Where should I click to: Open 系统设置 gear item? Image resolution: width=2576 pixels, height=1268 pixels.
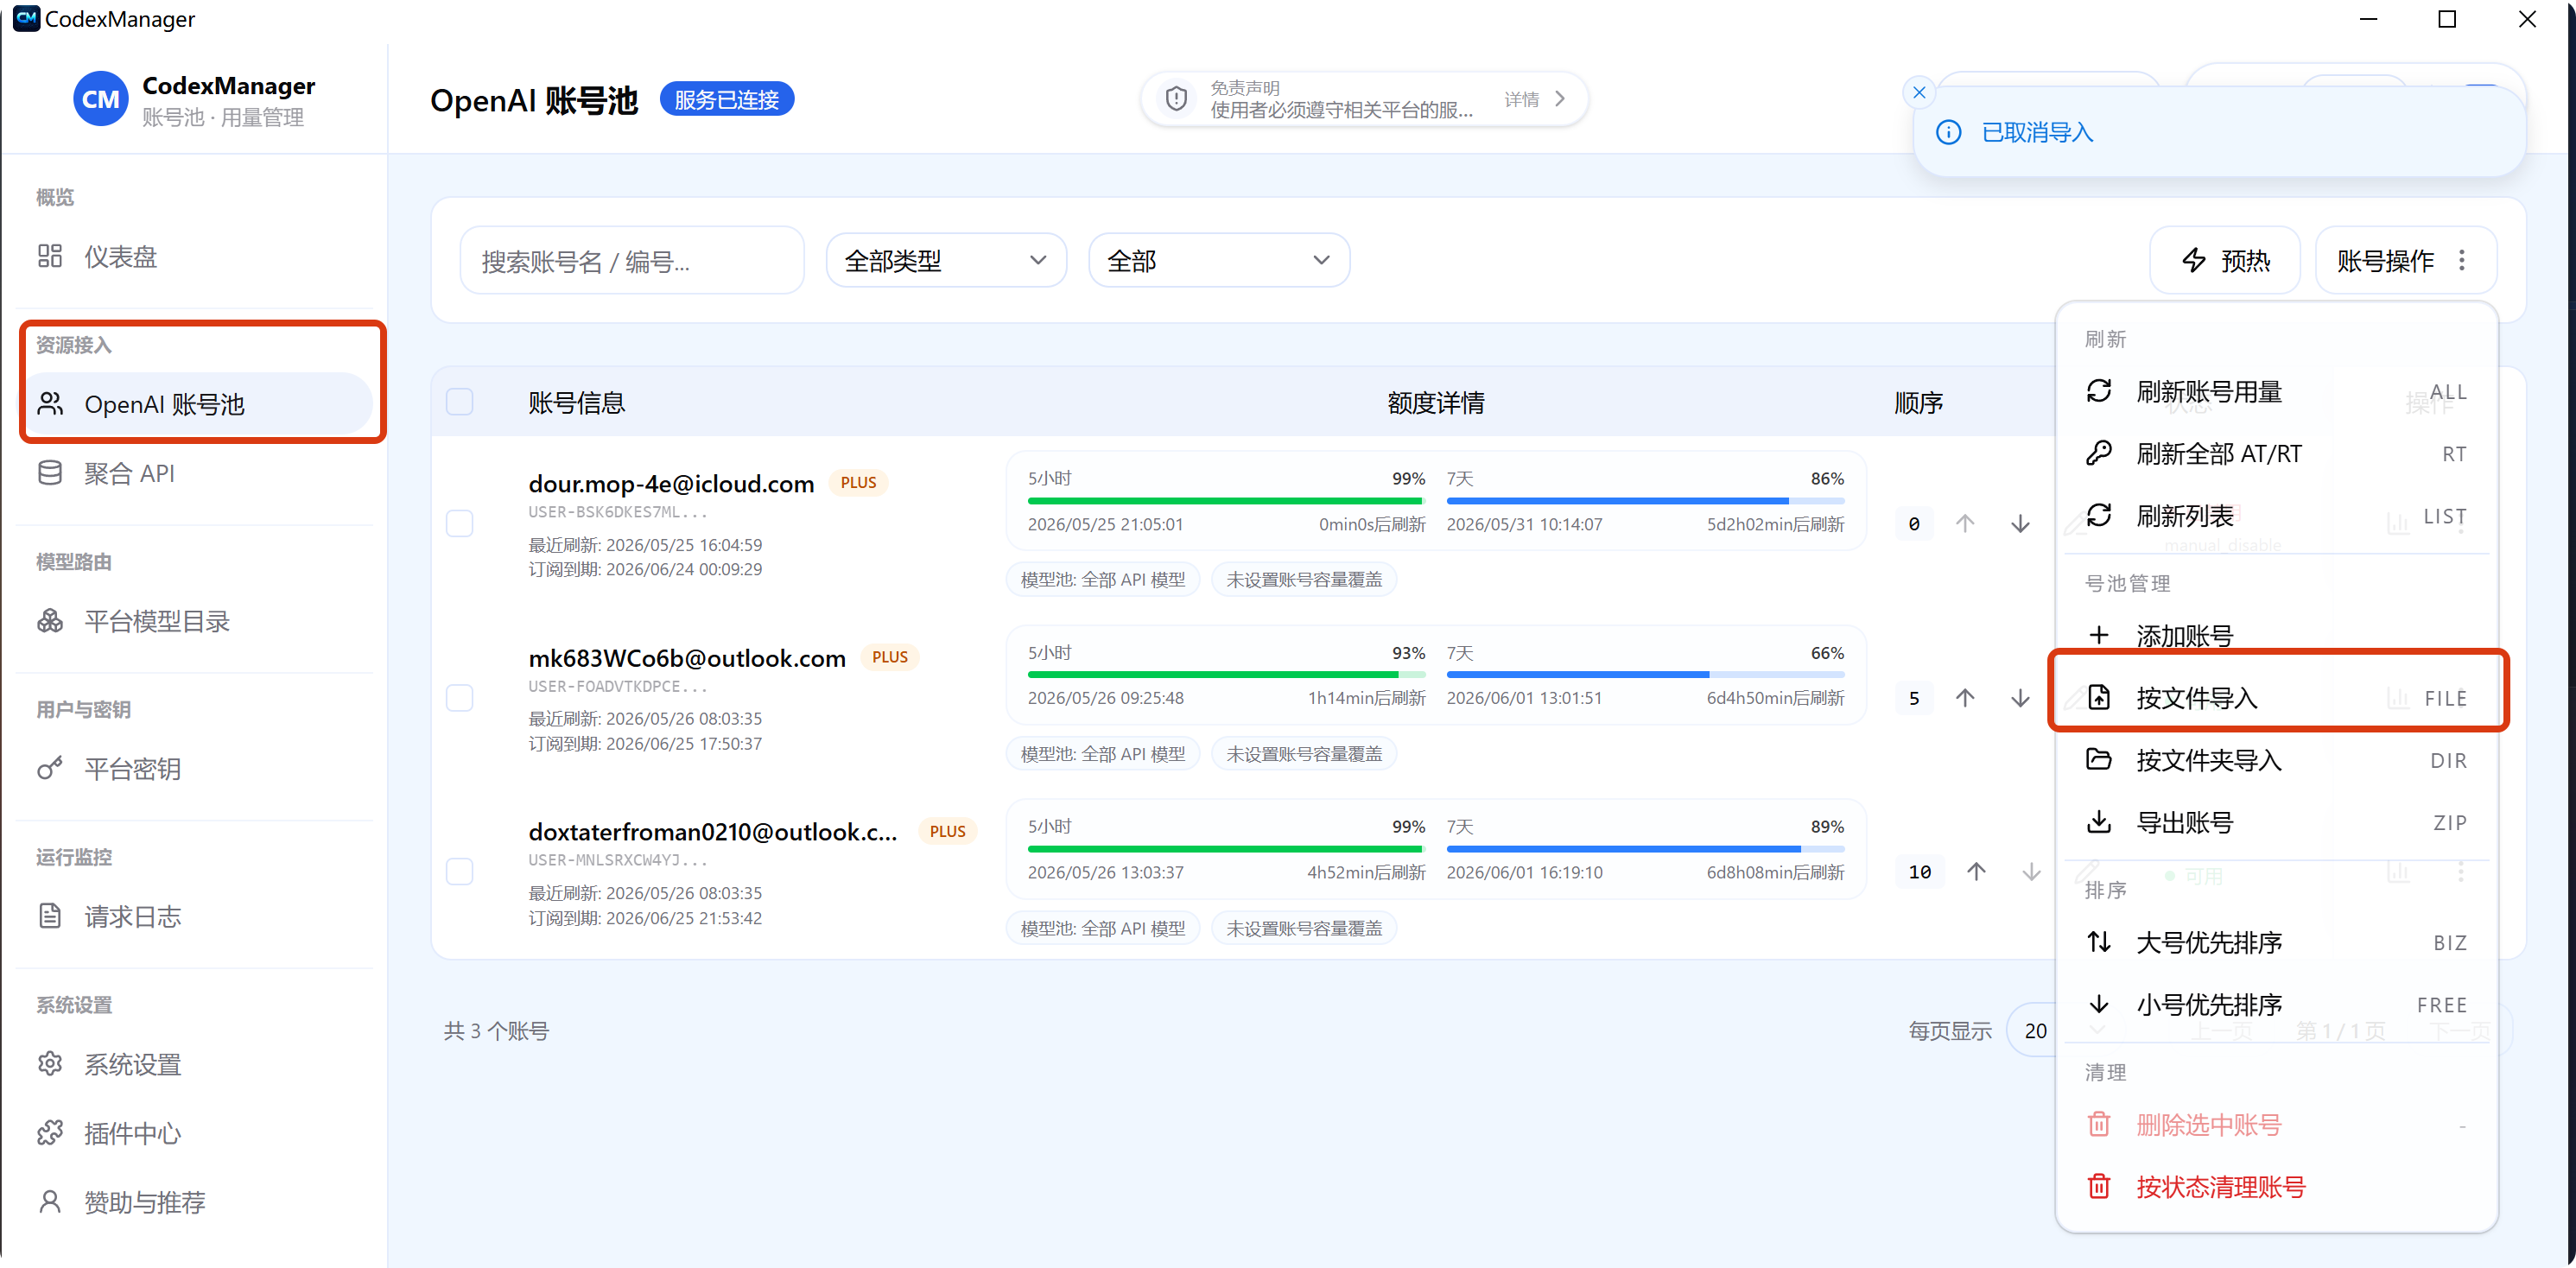pos(195,1064)
